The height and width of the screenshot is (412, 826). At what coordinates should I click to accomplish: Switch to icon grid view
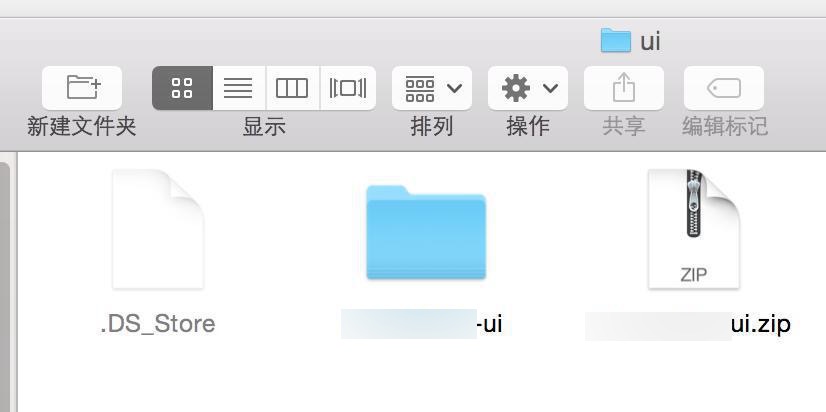click(182, 88)
